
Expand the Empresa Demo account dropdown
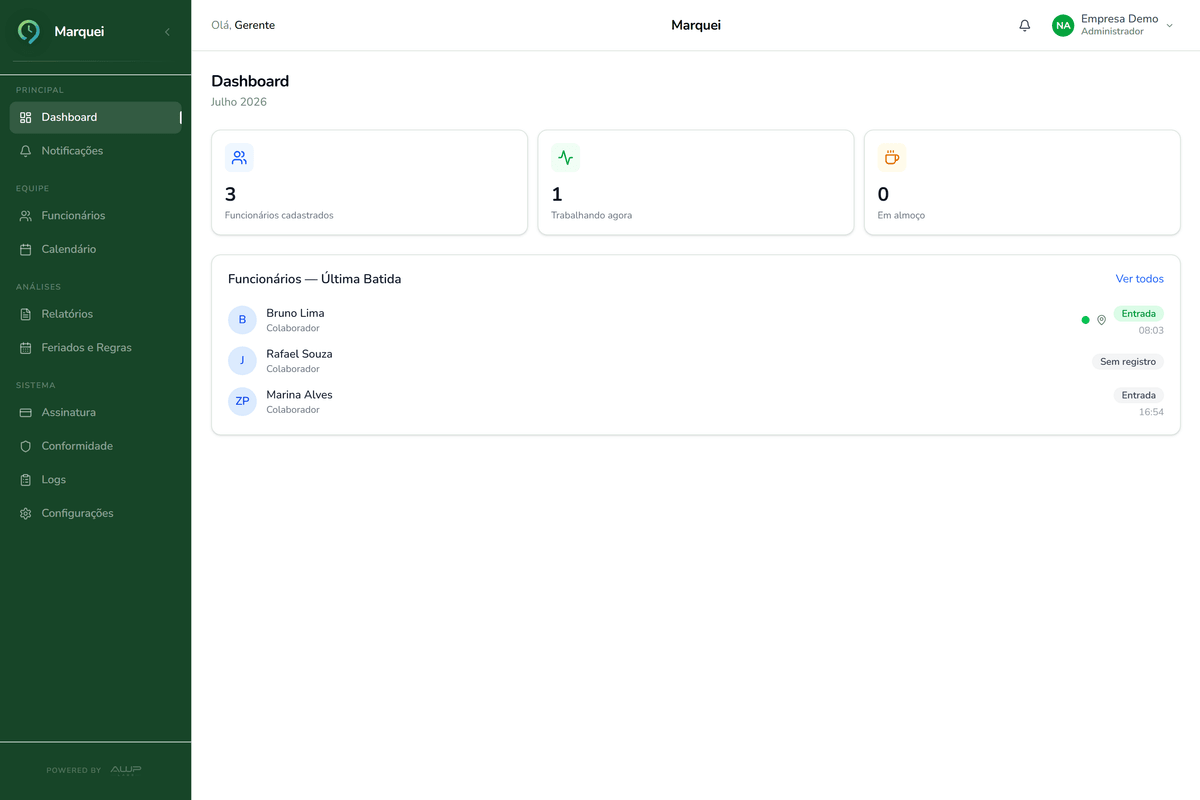(x=1170, y=25)
